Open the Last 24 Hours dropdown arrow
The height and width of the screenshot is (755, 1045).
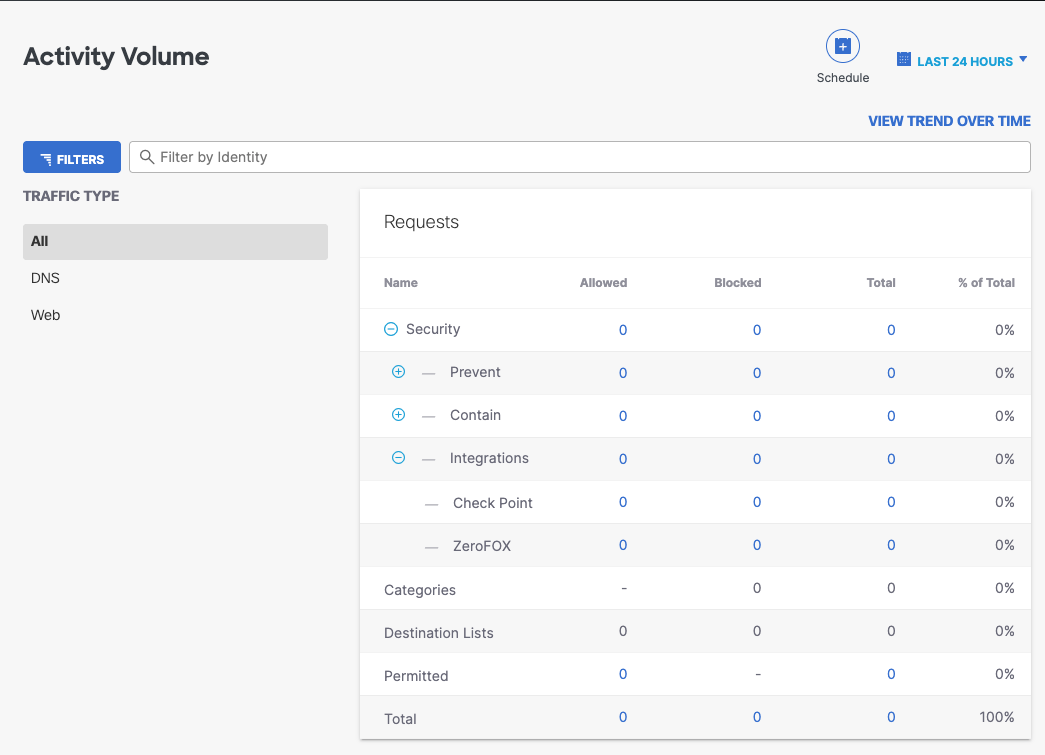click(x=1023, y=59)
